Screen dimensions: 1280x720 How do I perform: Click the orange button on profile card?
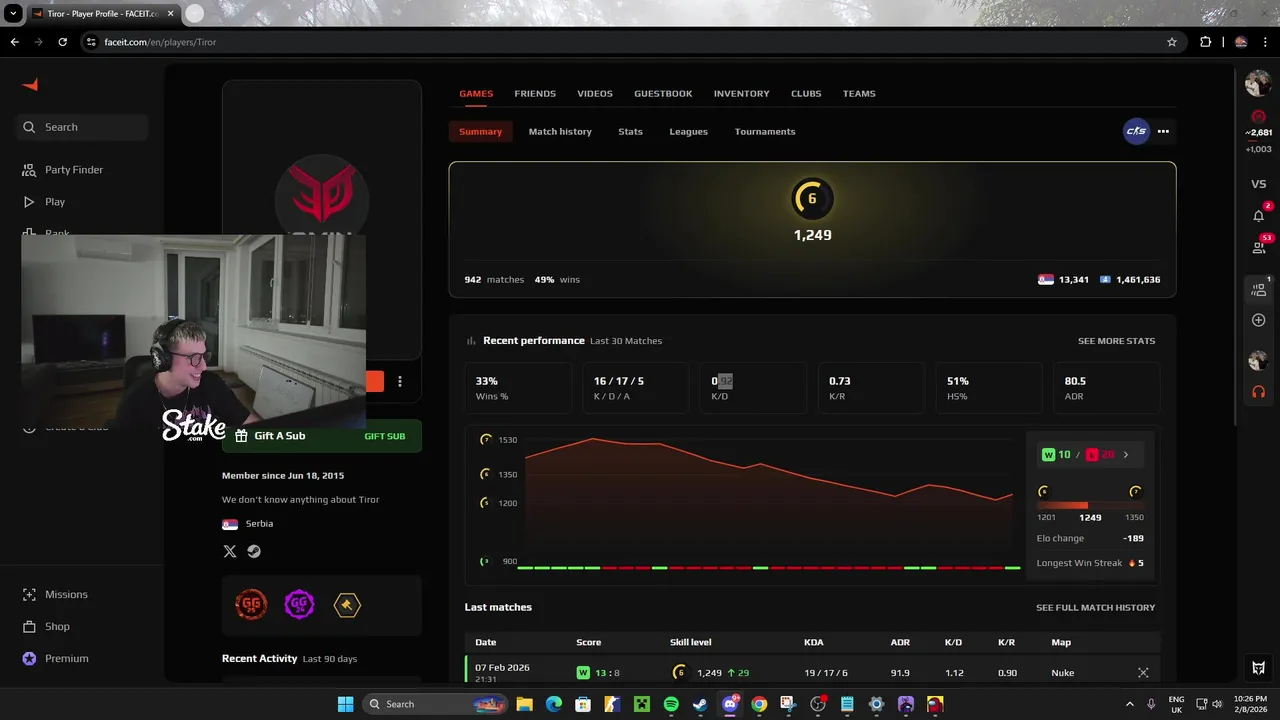(374, 381)
